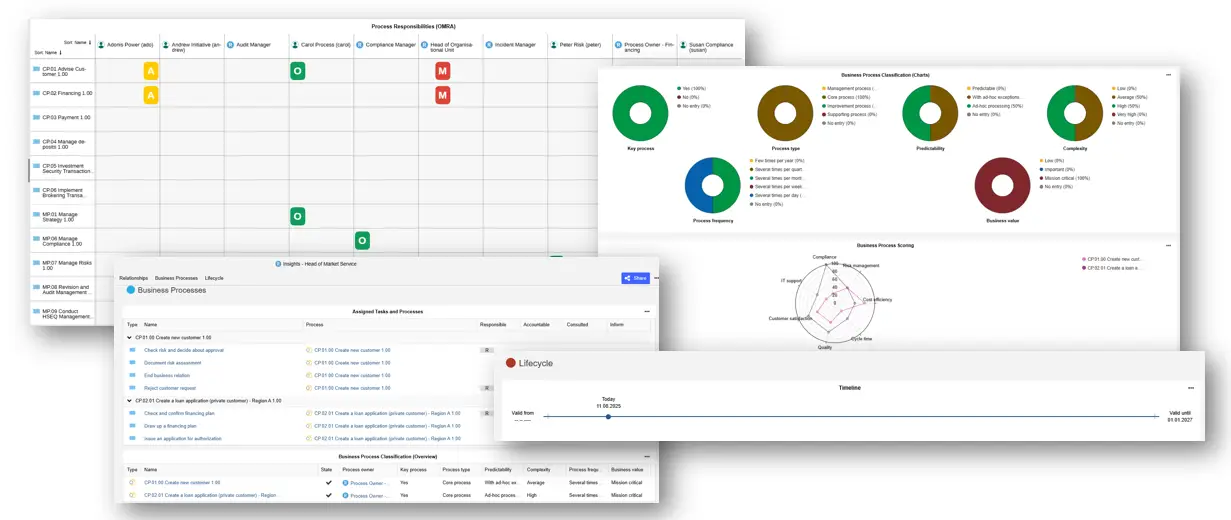Click the red M badge in the CP.02 Financing row
The image size is (1231, 520).
click(442, 95)
